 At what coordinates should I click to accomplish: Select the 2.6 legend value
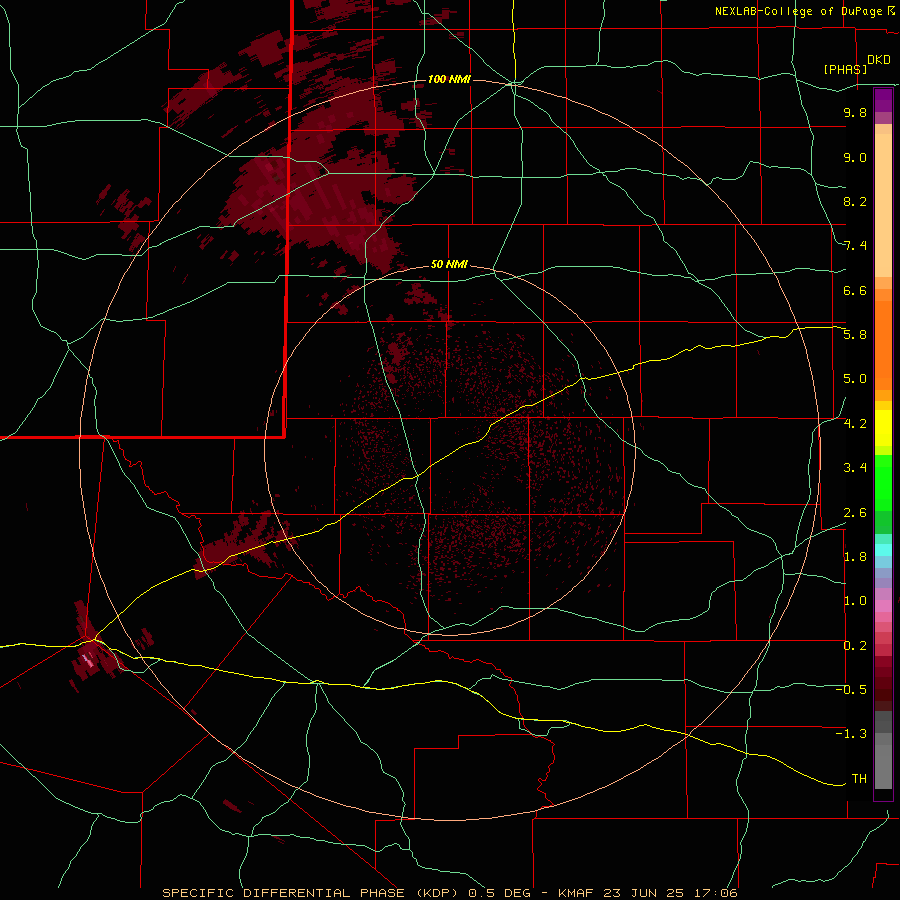click(855, 513)
